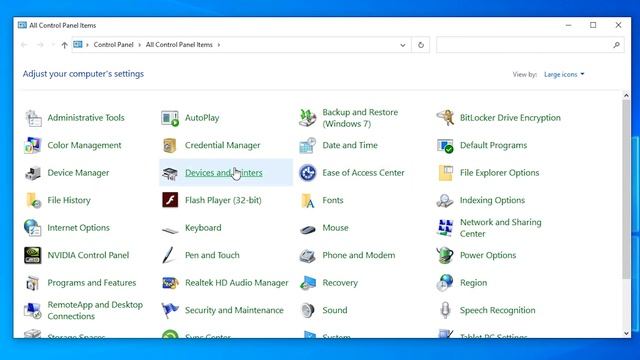Open the Programs and Features link
This screenshot has width=640, height=360.
point(92,283)
